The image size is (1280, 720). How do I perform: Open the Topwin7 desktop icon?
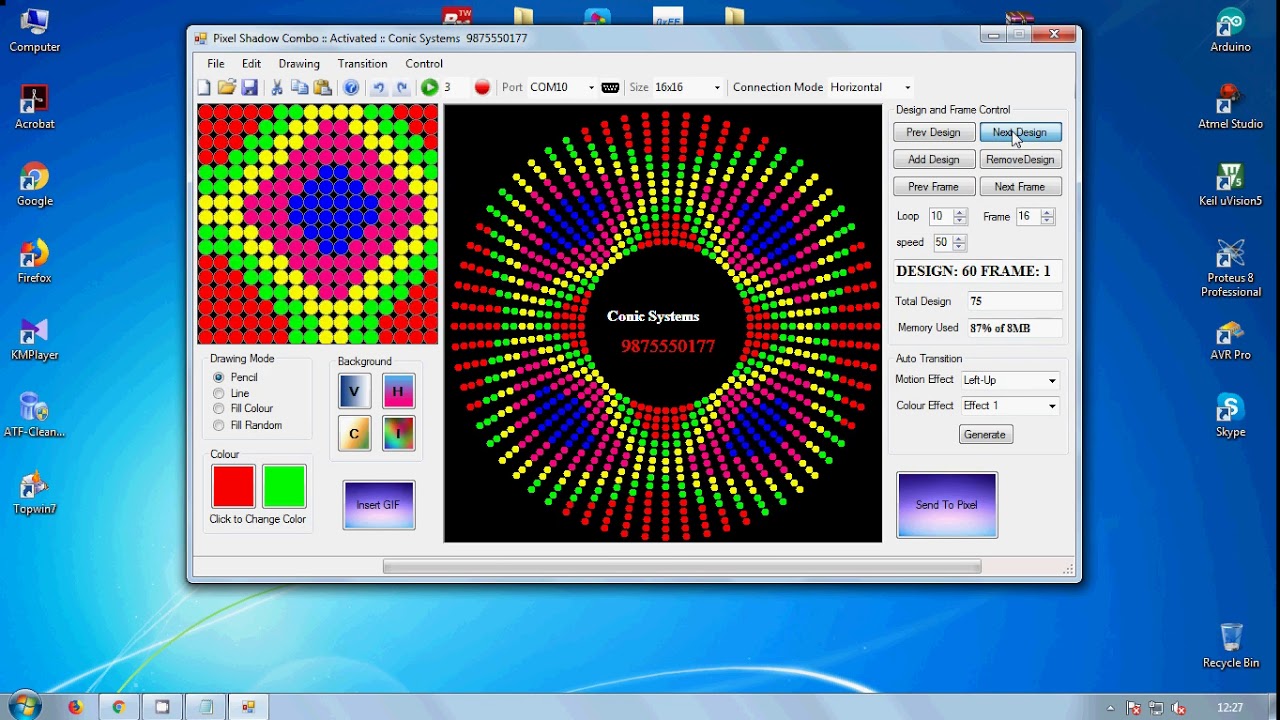click(34, 494)
